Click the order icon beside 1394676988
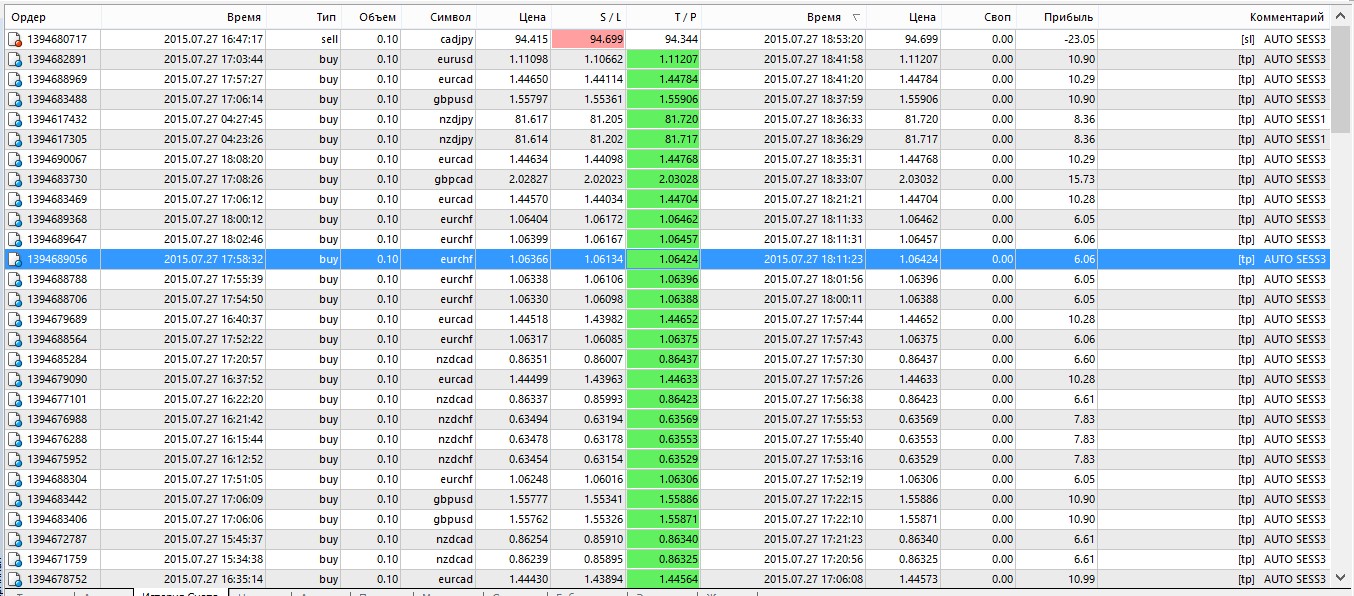 (x=15, y=419)
